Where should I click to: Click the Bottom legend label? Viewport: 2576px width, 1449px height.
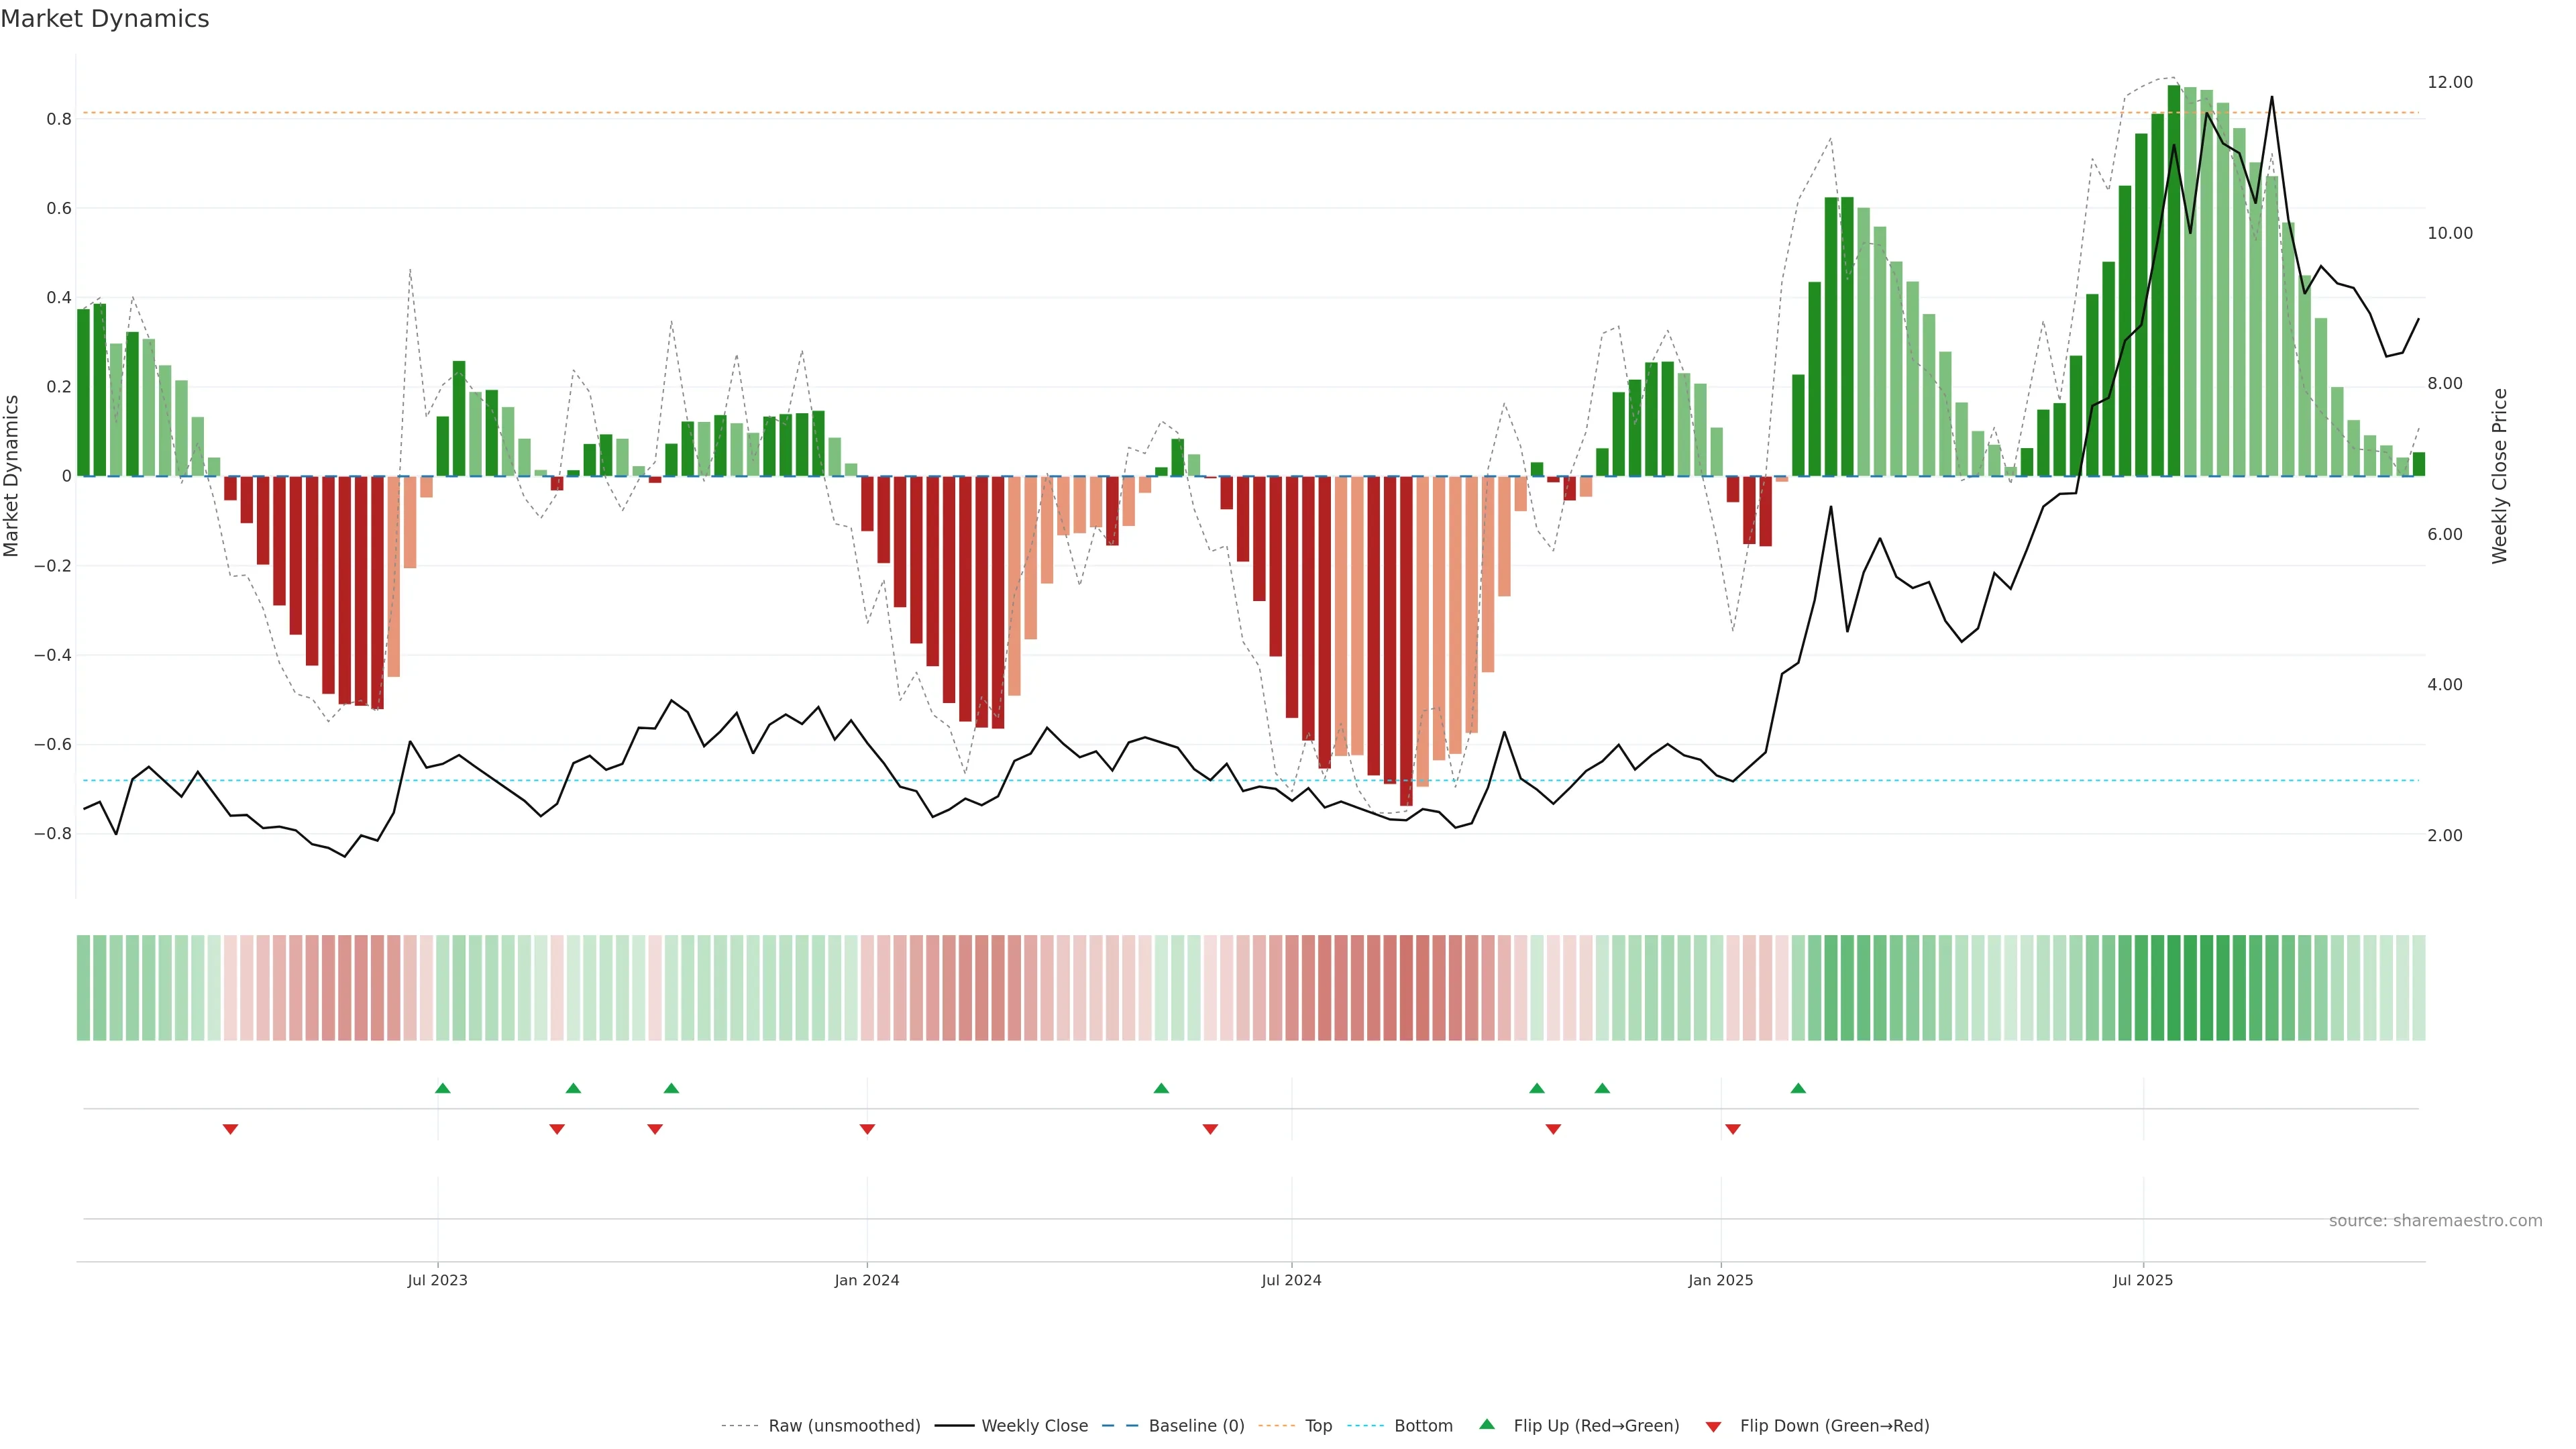coord(1423,1425)
